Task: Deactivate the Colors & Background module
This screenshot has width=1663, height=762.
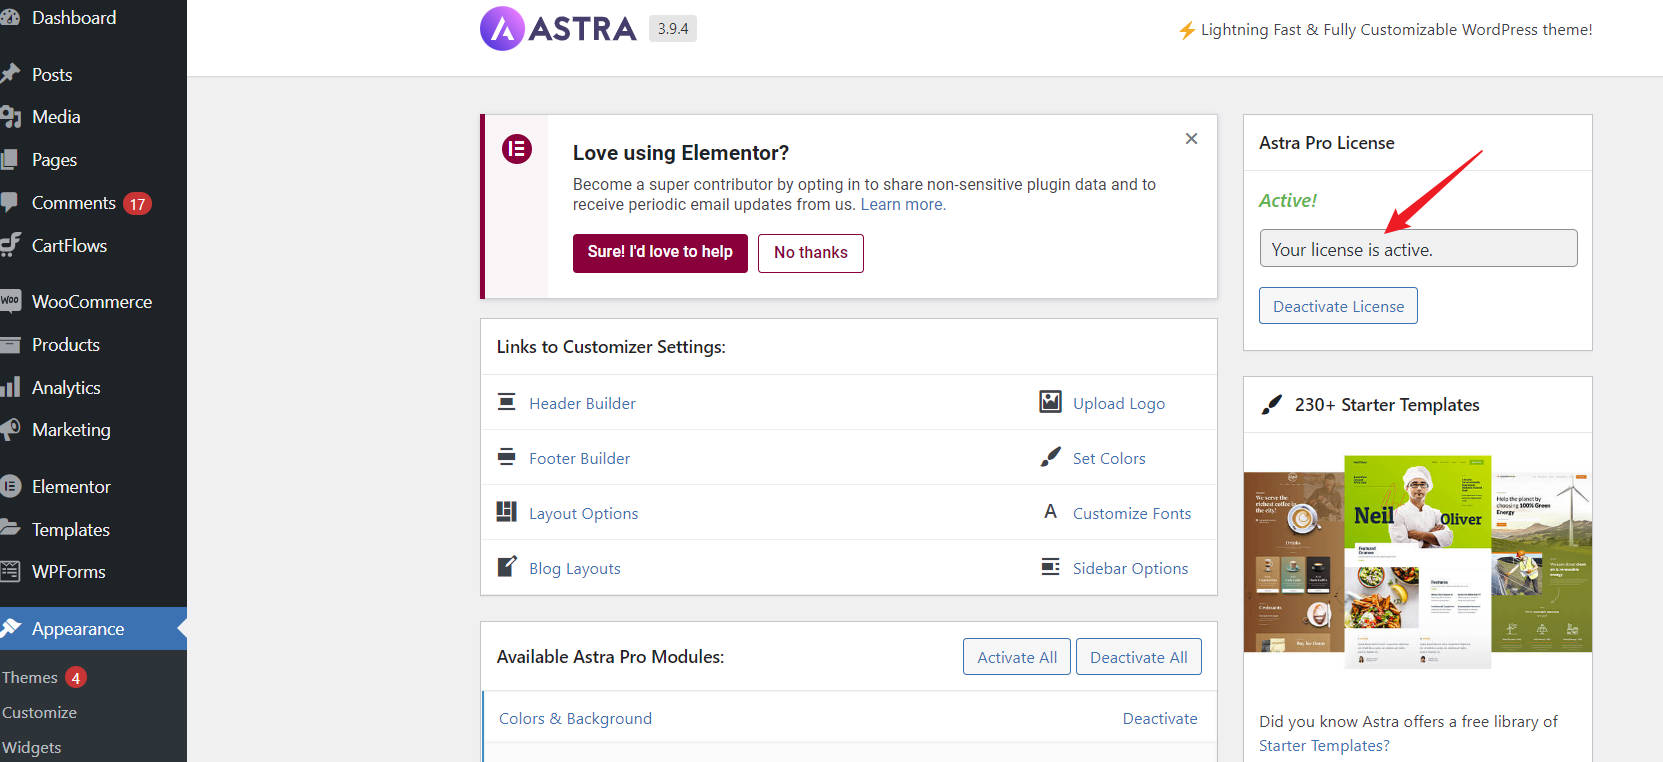Action: 1160,718
